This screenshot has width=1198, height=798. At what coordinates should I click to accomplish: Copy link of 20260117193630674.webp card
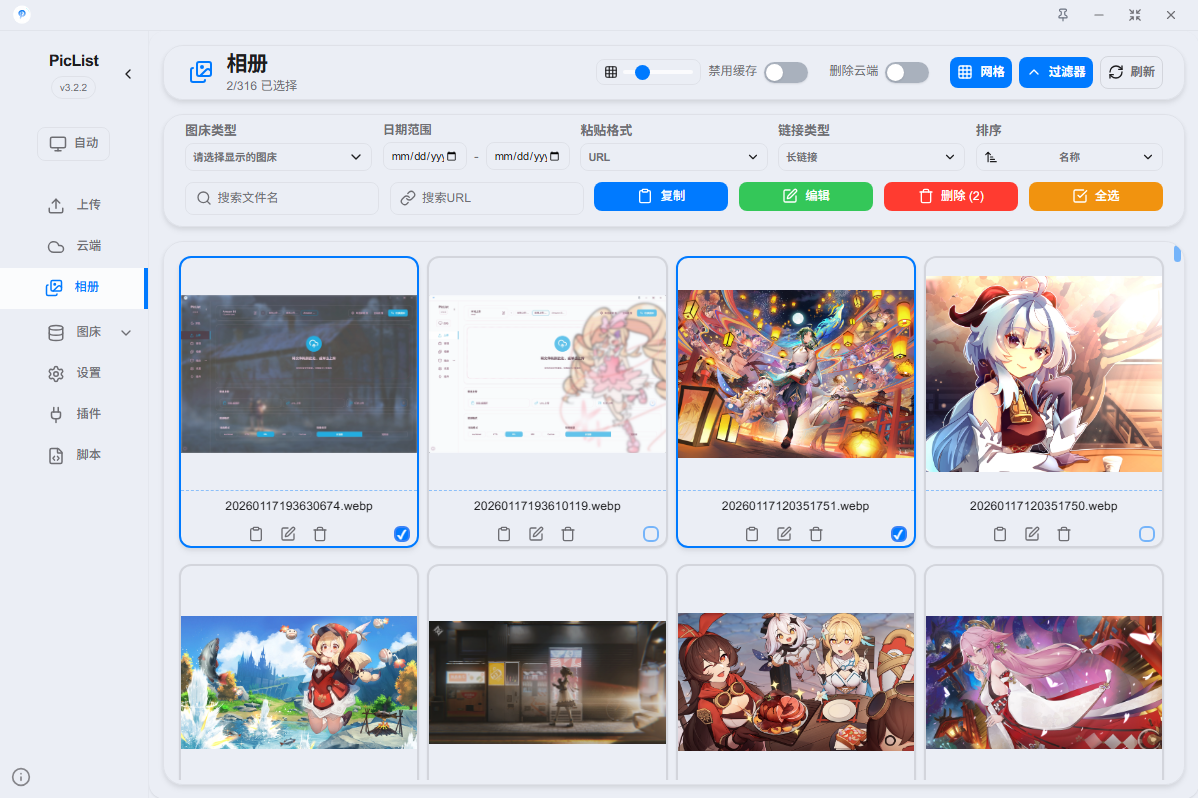(256, 534)
